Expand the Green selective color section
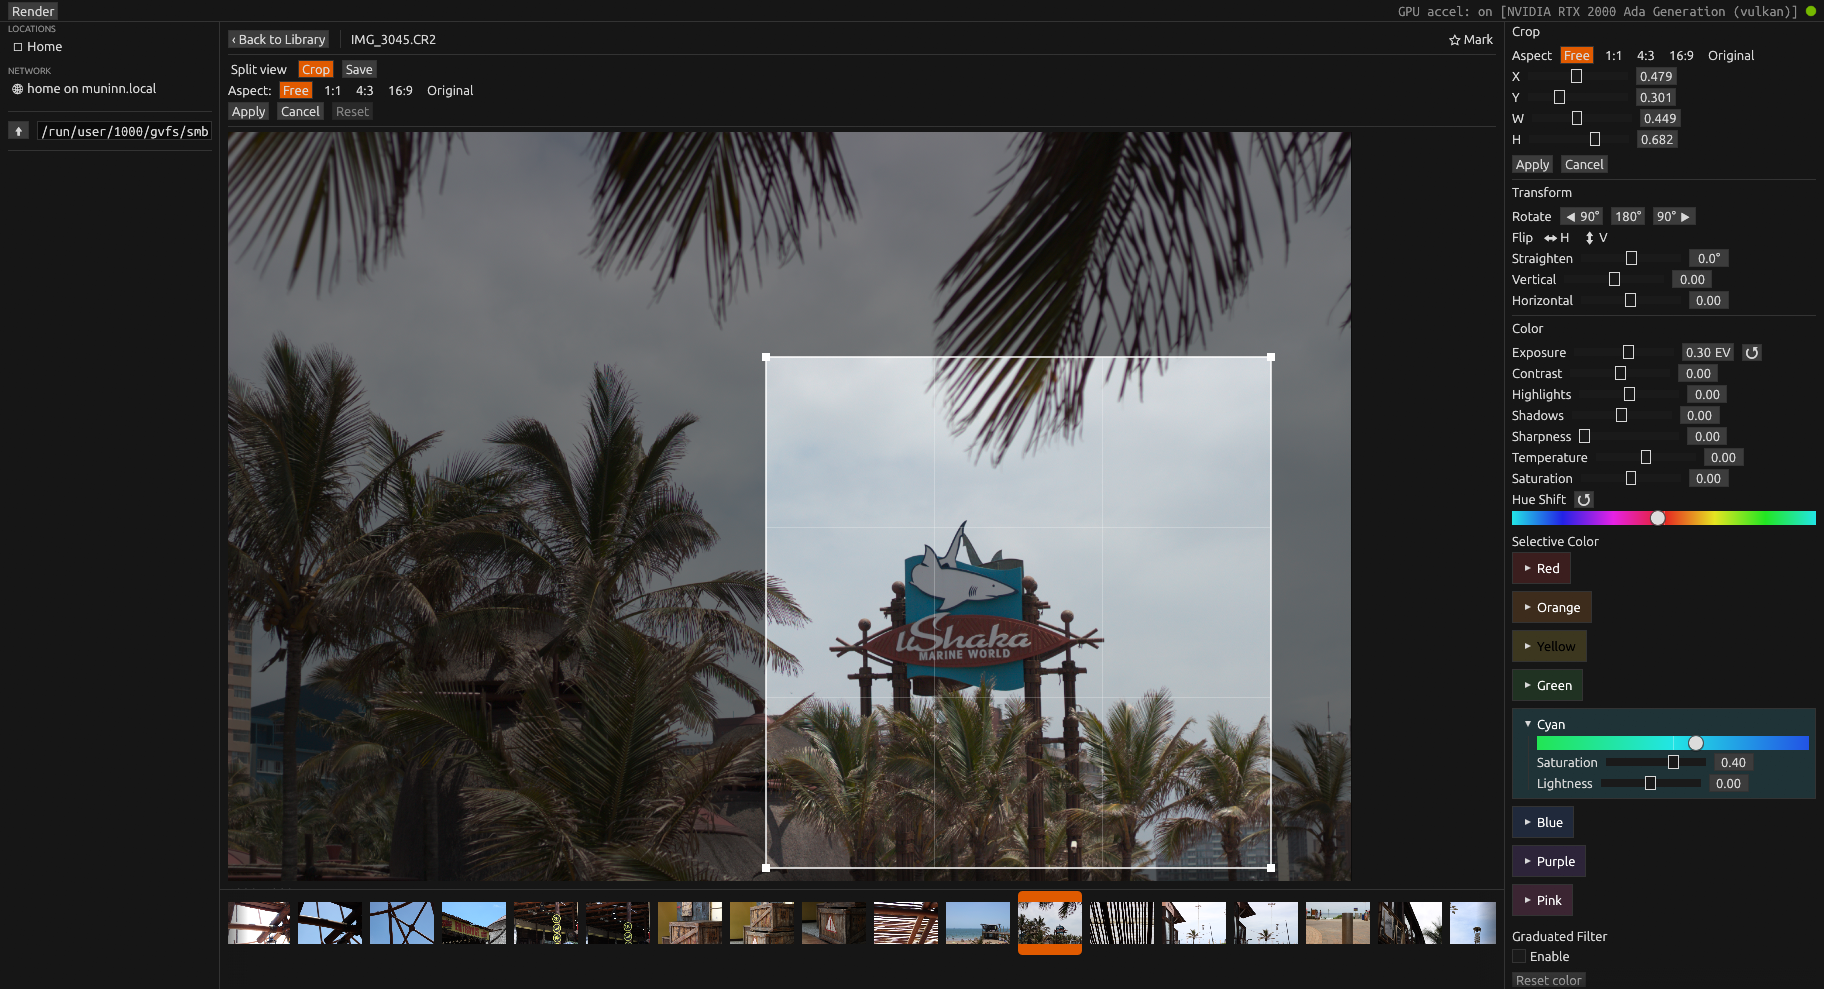The image size is (1824, 989). pos(1547,686)
